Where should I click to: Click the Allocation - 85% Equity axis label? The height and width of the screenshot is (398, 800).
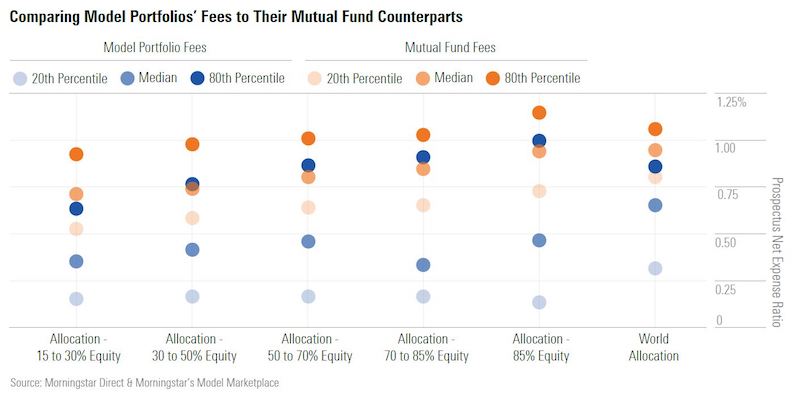click(x=541, y=347)
